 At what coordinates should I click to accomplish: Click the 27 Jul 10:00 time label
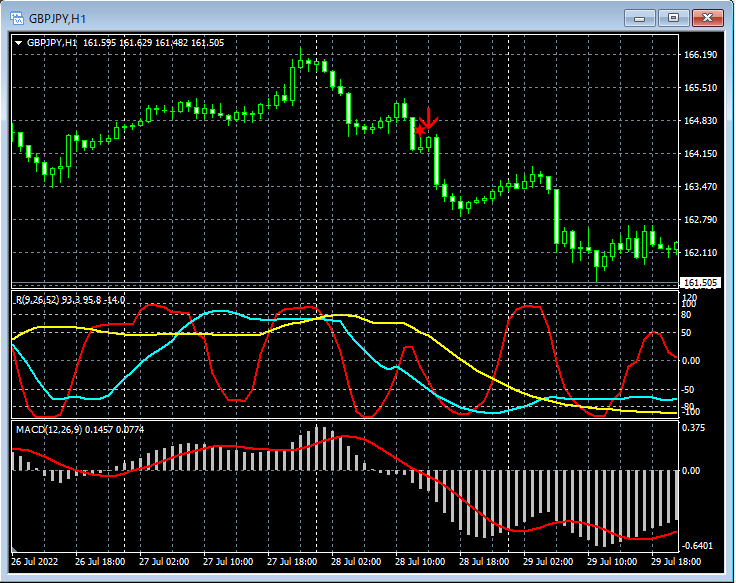tap(228, 562)
